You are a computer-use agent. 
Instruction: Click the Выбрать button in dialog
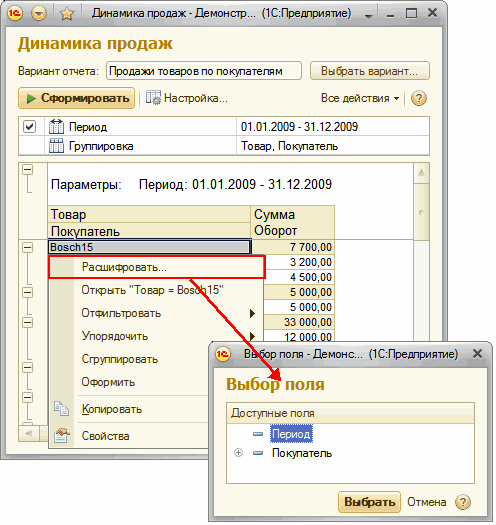coord(369,502)
